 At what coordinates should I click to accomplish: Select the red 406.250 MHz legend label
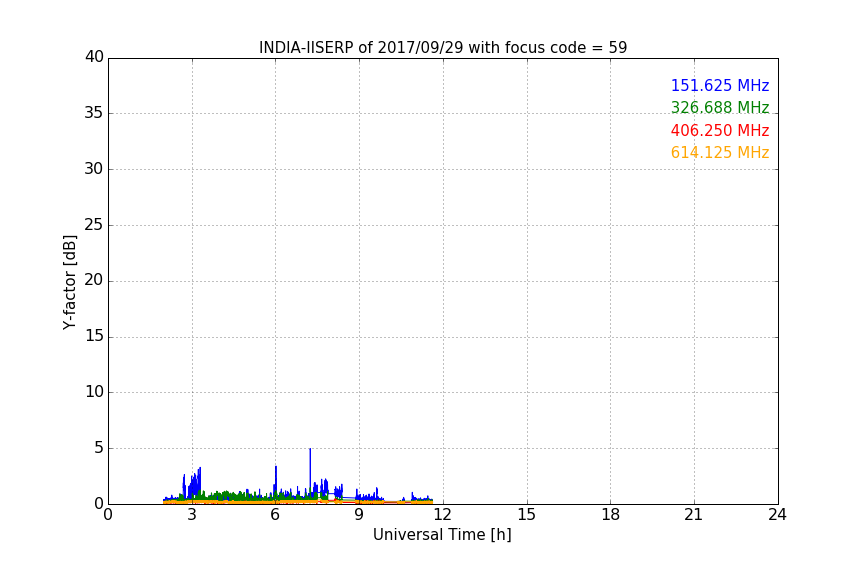click(x=720, y=130)
